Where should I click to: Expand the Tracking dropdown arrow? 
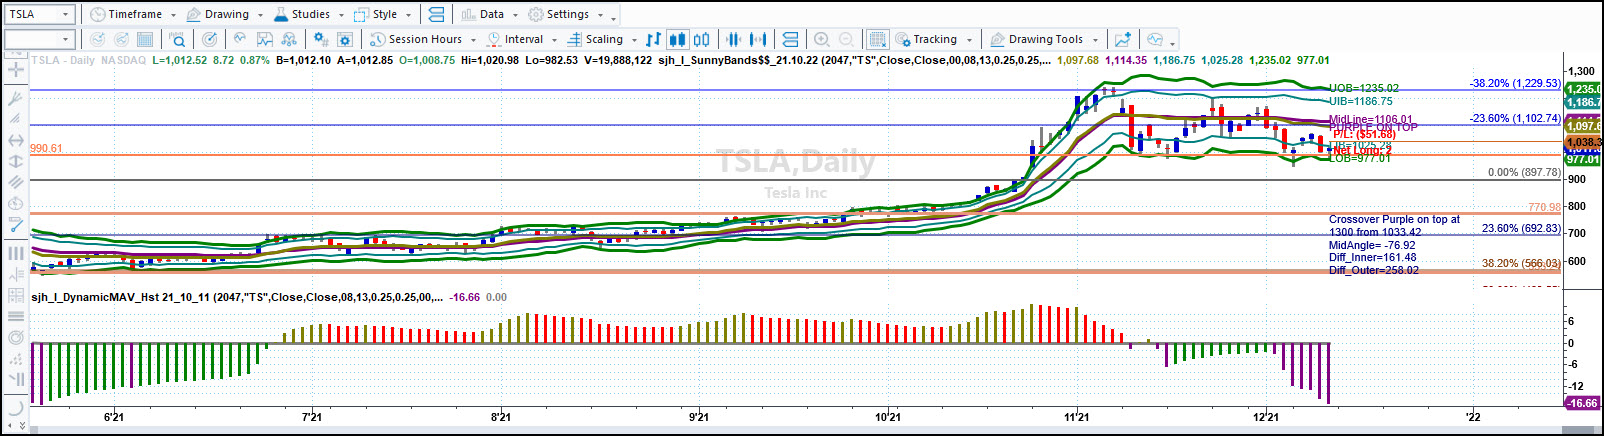coord(969,40)
